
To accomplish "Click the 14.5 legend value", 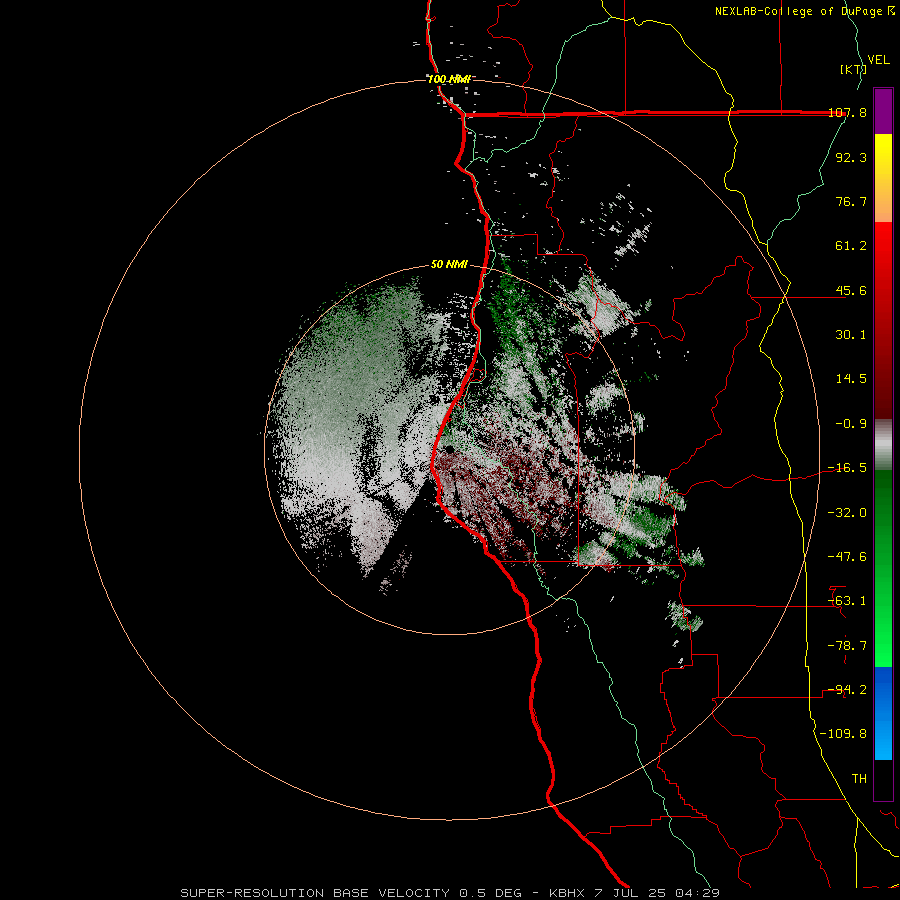I will pos(851,379).
